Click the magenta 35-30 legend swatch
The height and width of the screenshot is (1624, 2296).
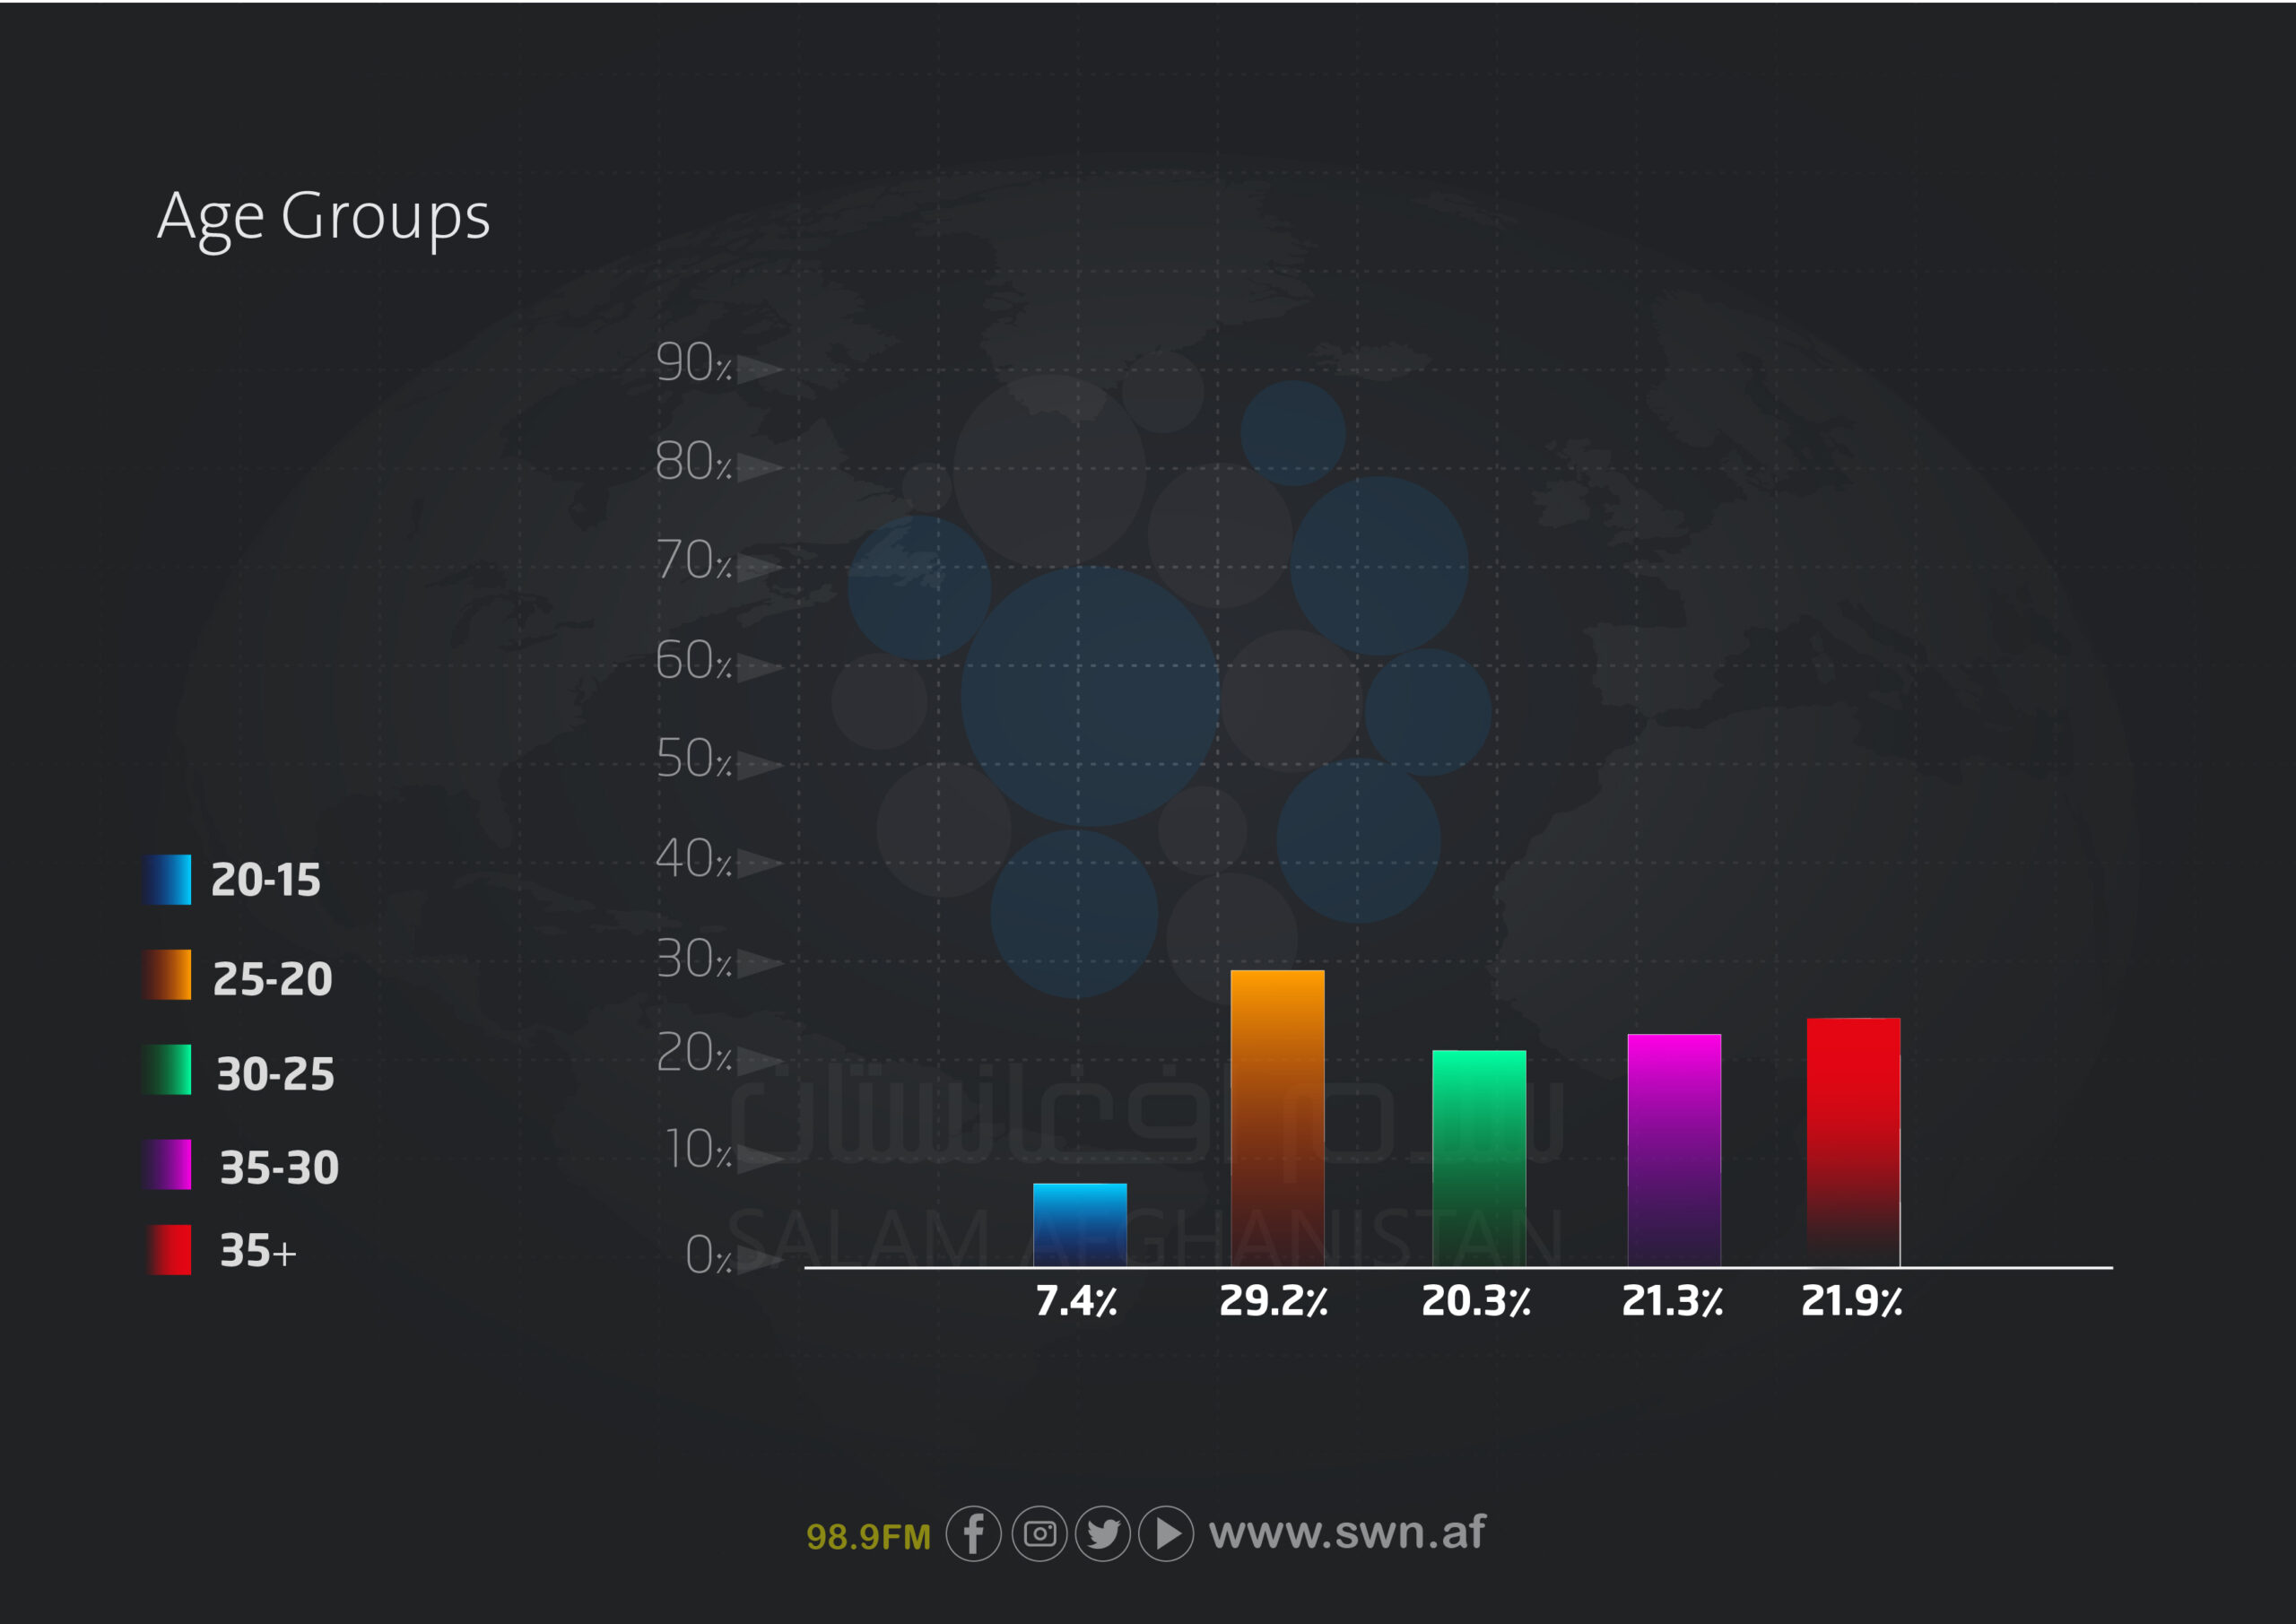(167, 1164)
